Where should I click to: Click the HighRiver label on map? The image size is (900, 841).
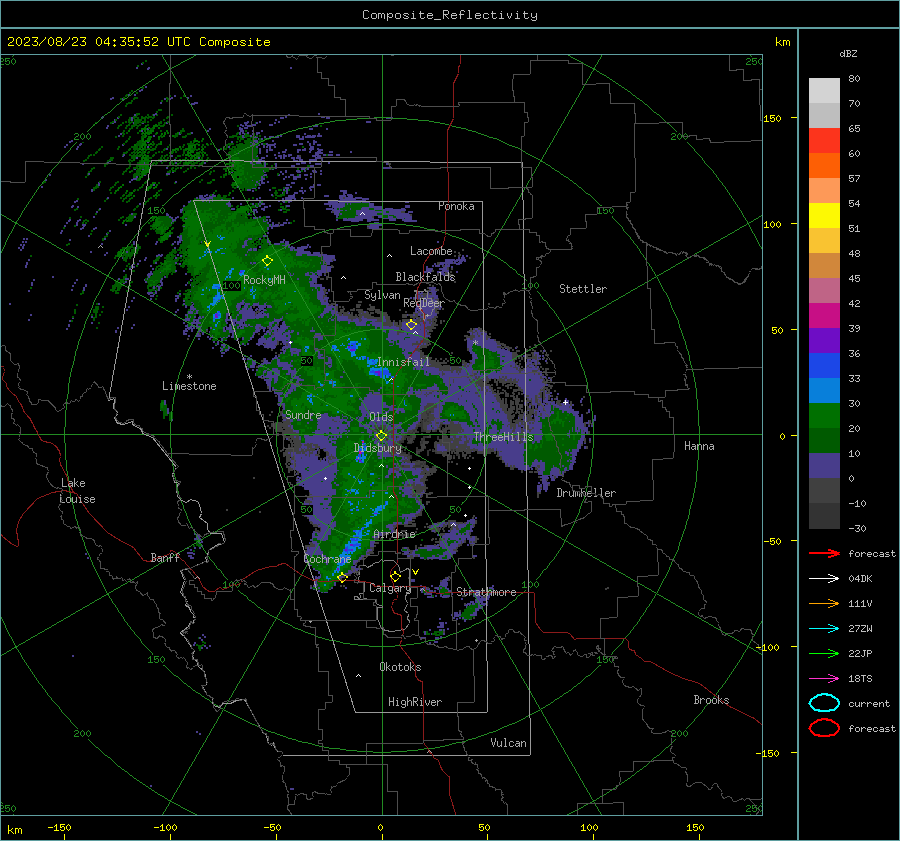[x=415, y=702]
